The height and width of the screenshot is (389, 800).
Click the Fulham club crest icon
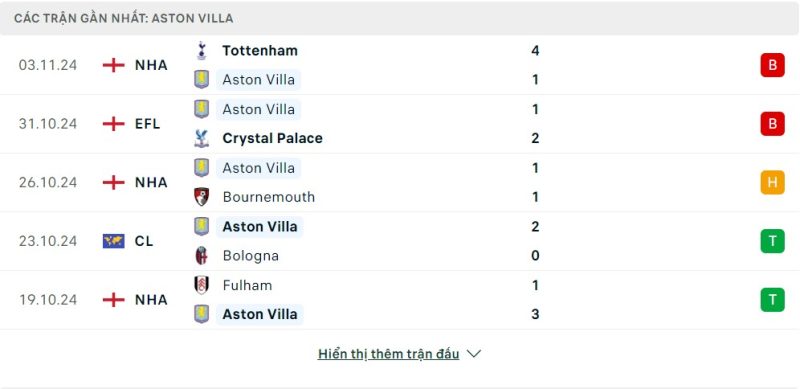pyautogui.click(x=201, y=285)
